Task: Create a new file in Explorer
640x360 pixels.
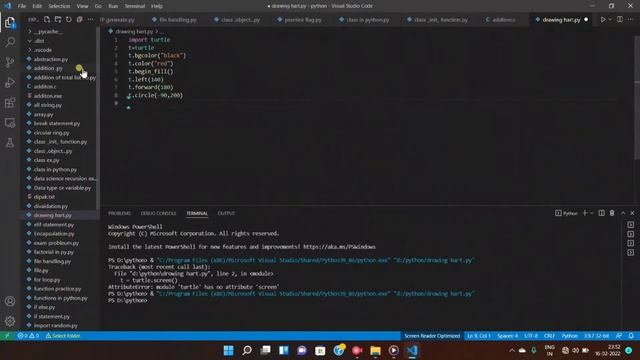Action: click(47, 20)
